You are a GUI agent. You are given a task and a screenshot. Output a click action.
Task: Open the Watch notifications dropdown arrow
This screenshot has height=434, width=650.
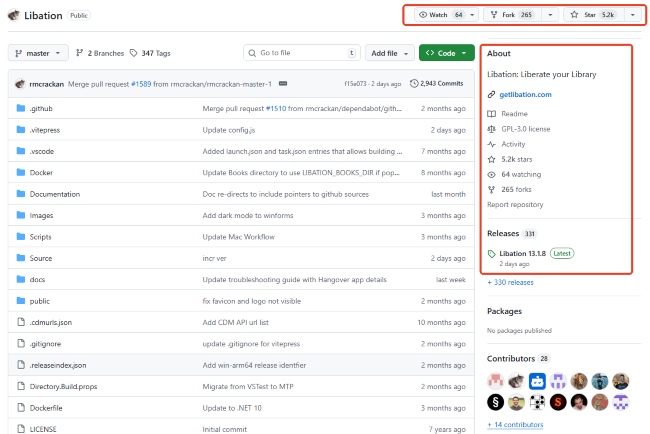[472, 15]
